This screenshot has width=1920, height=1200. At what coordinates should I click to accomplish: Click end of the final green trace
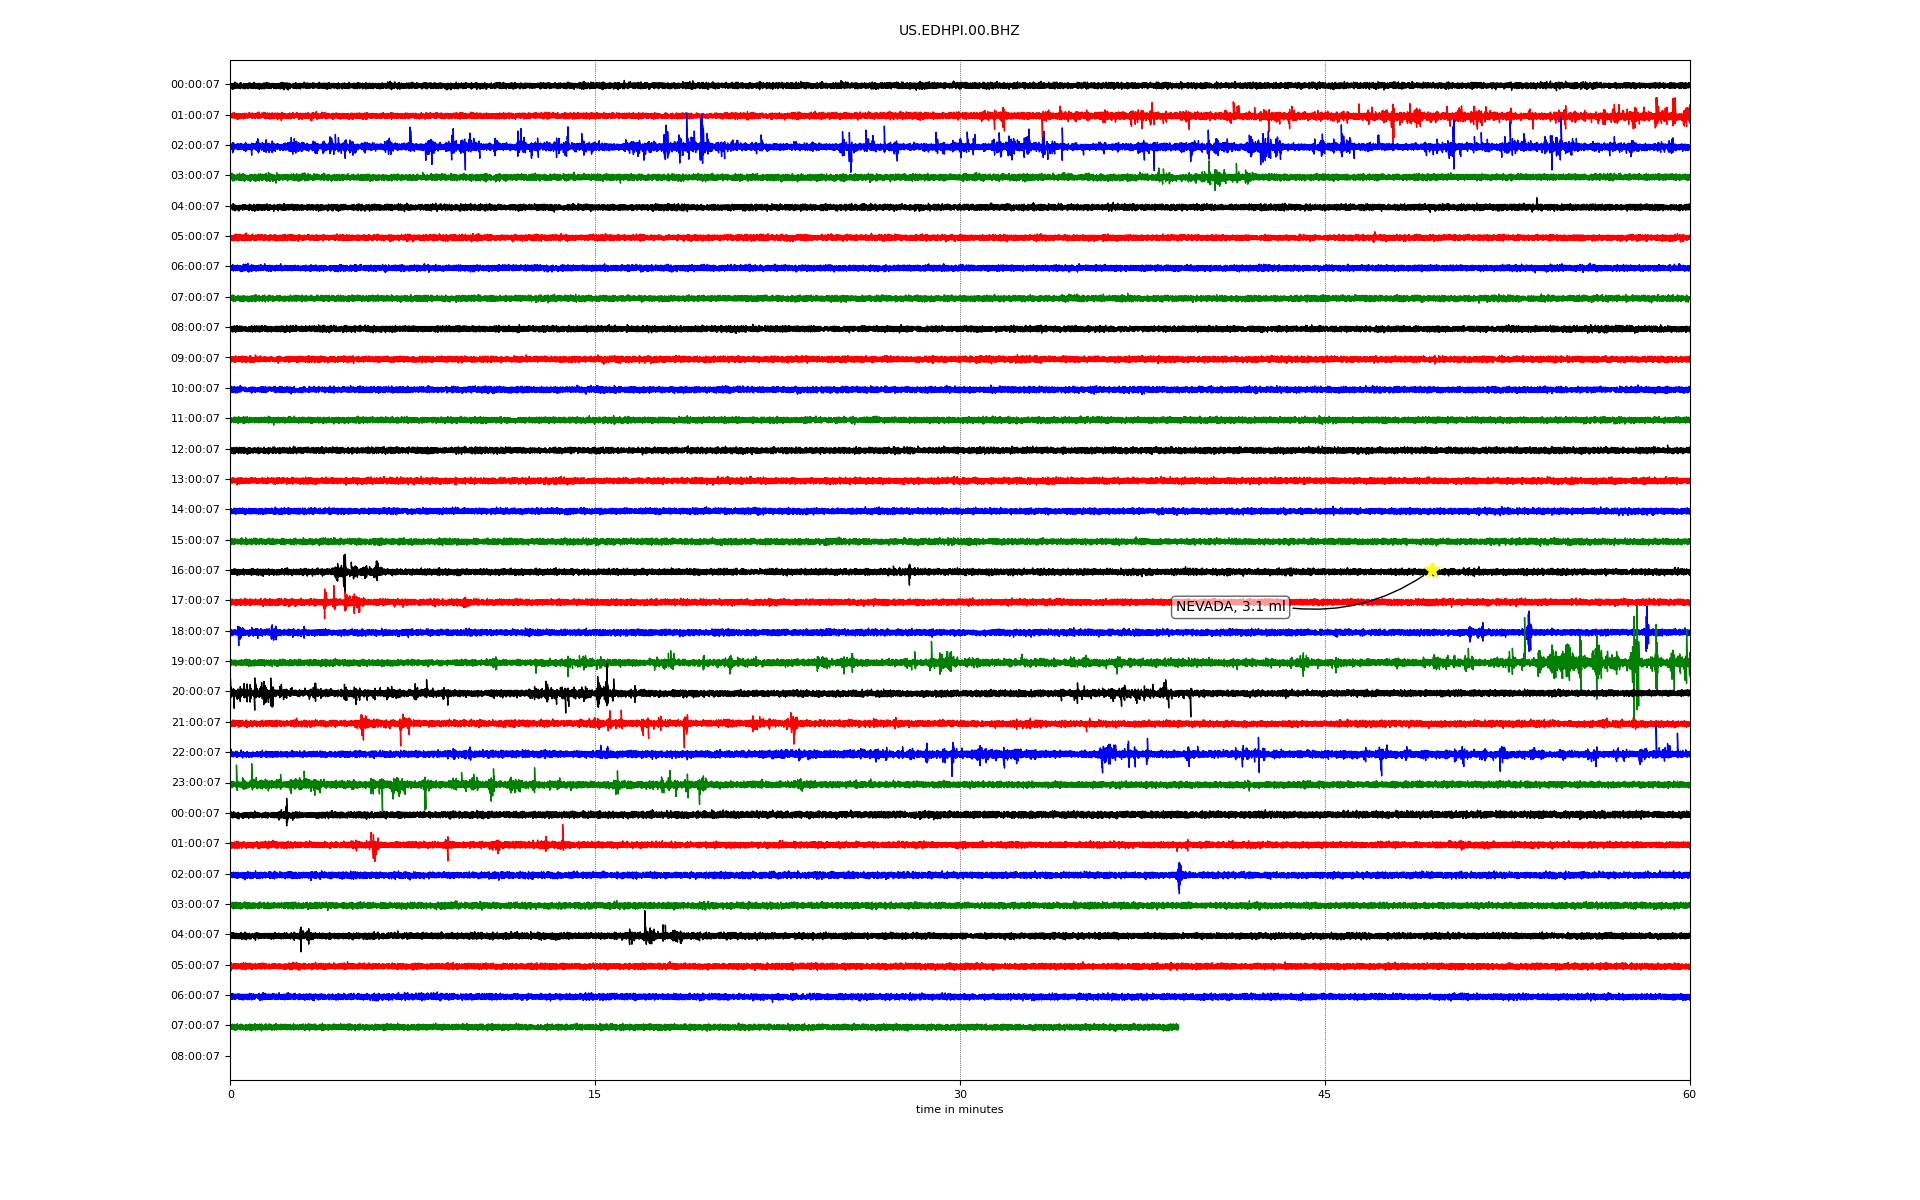[x=1177, y=1027]
